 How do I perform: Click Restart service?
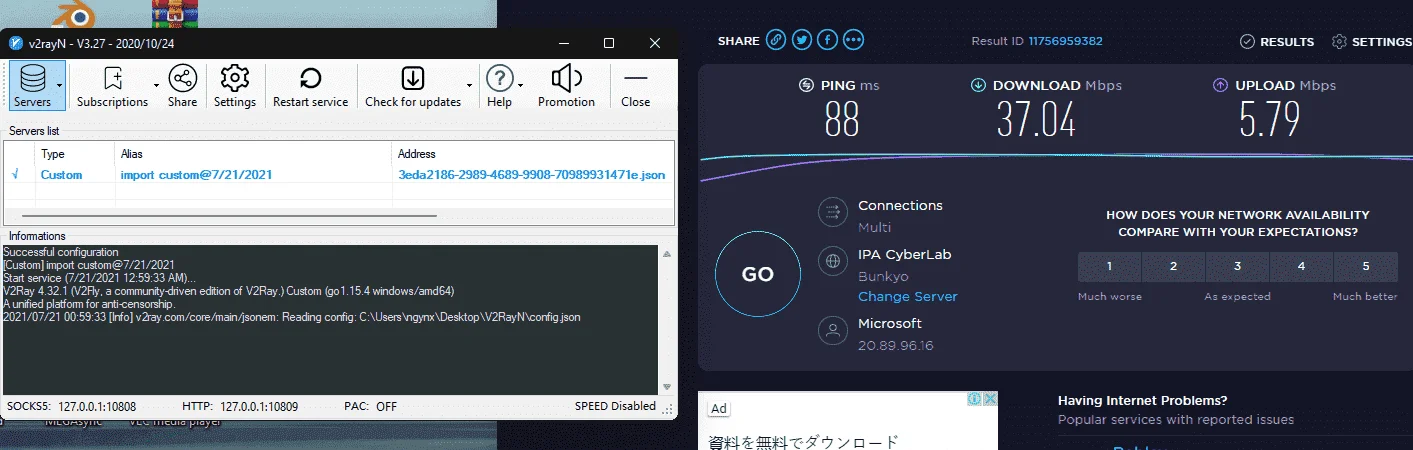coord(310,85)
